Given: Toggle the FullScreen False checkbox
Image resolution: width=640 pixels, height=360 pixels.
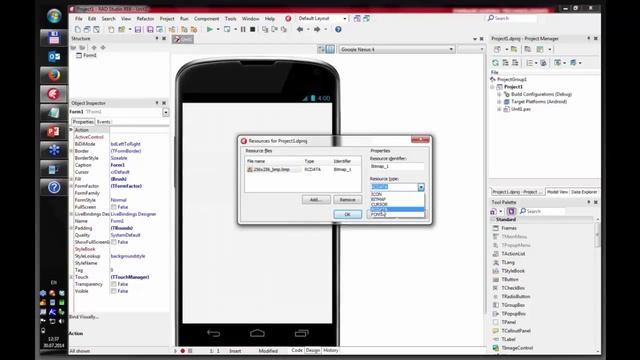Looking at the screenshot, I should (x=114, y=207).
